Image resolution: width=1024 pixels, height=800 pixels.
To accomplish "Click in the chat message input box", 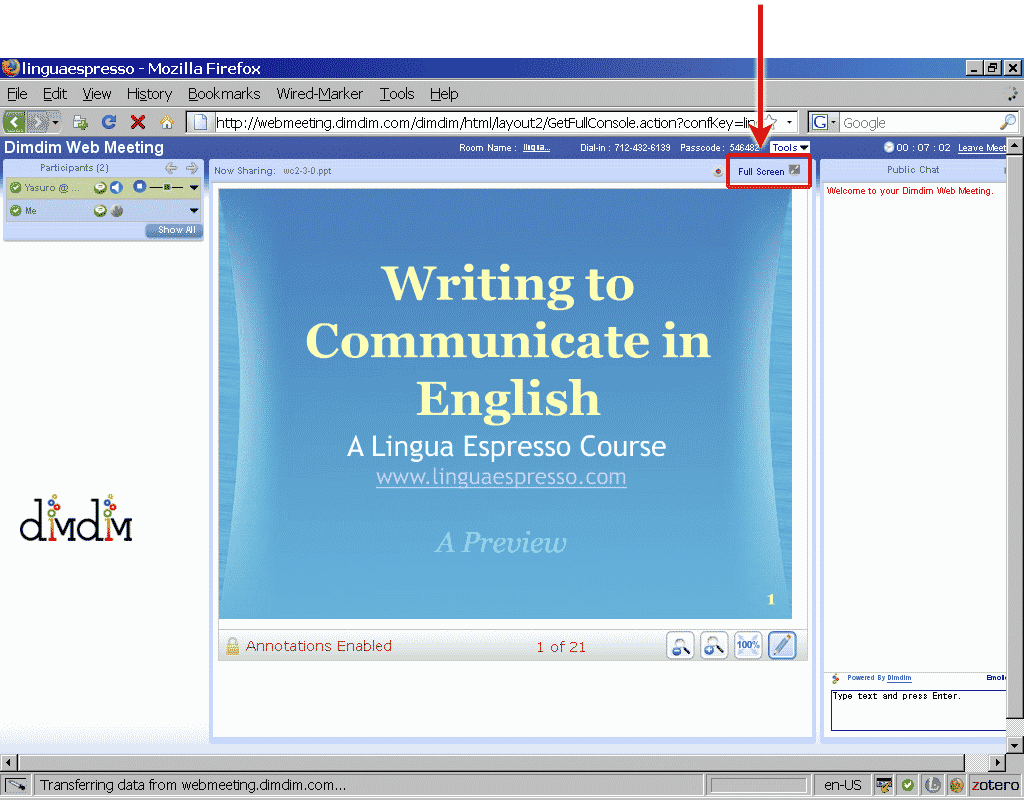I will [918, 710].
